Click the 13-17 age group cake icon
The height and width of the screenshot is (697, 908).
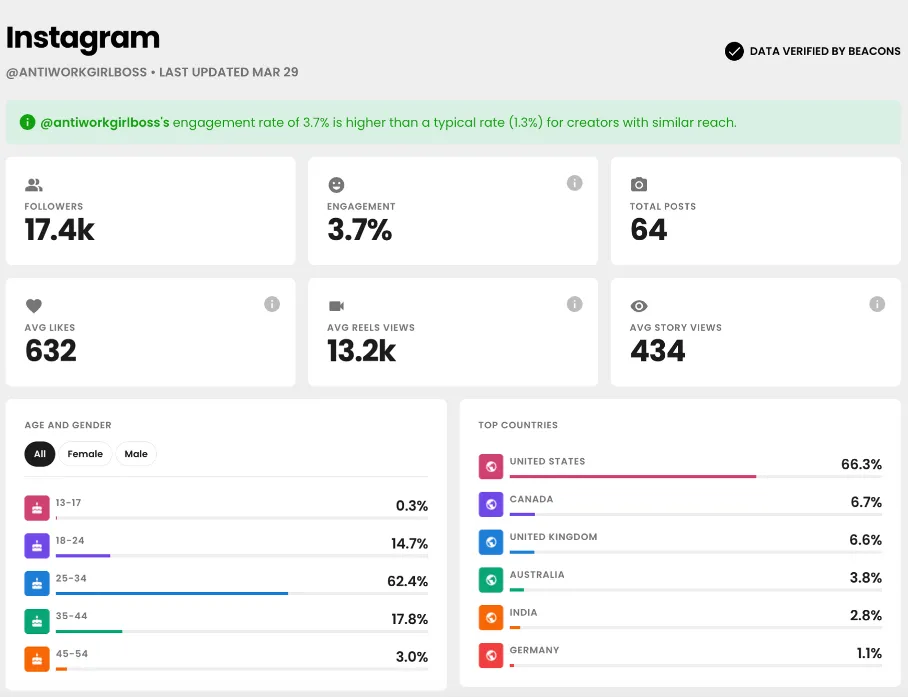[x=36, y=508]
